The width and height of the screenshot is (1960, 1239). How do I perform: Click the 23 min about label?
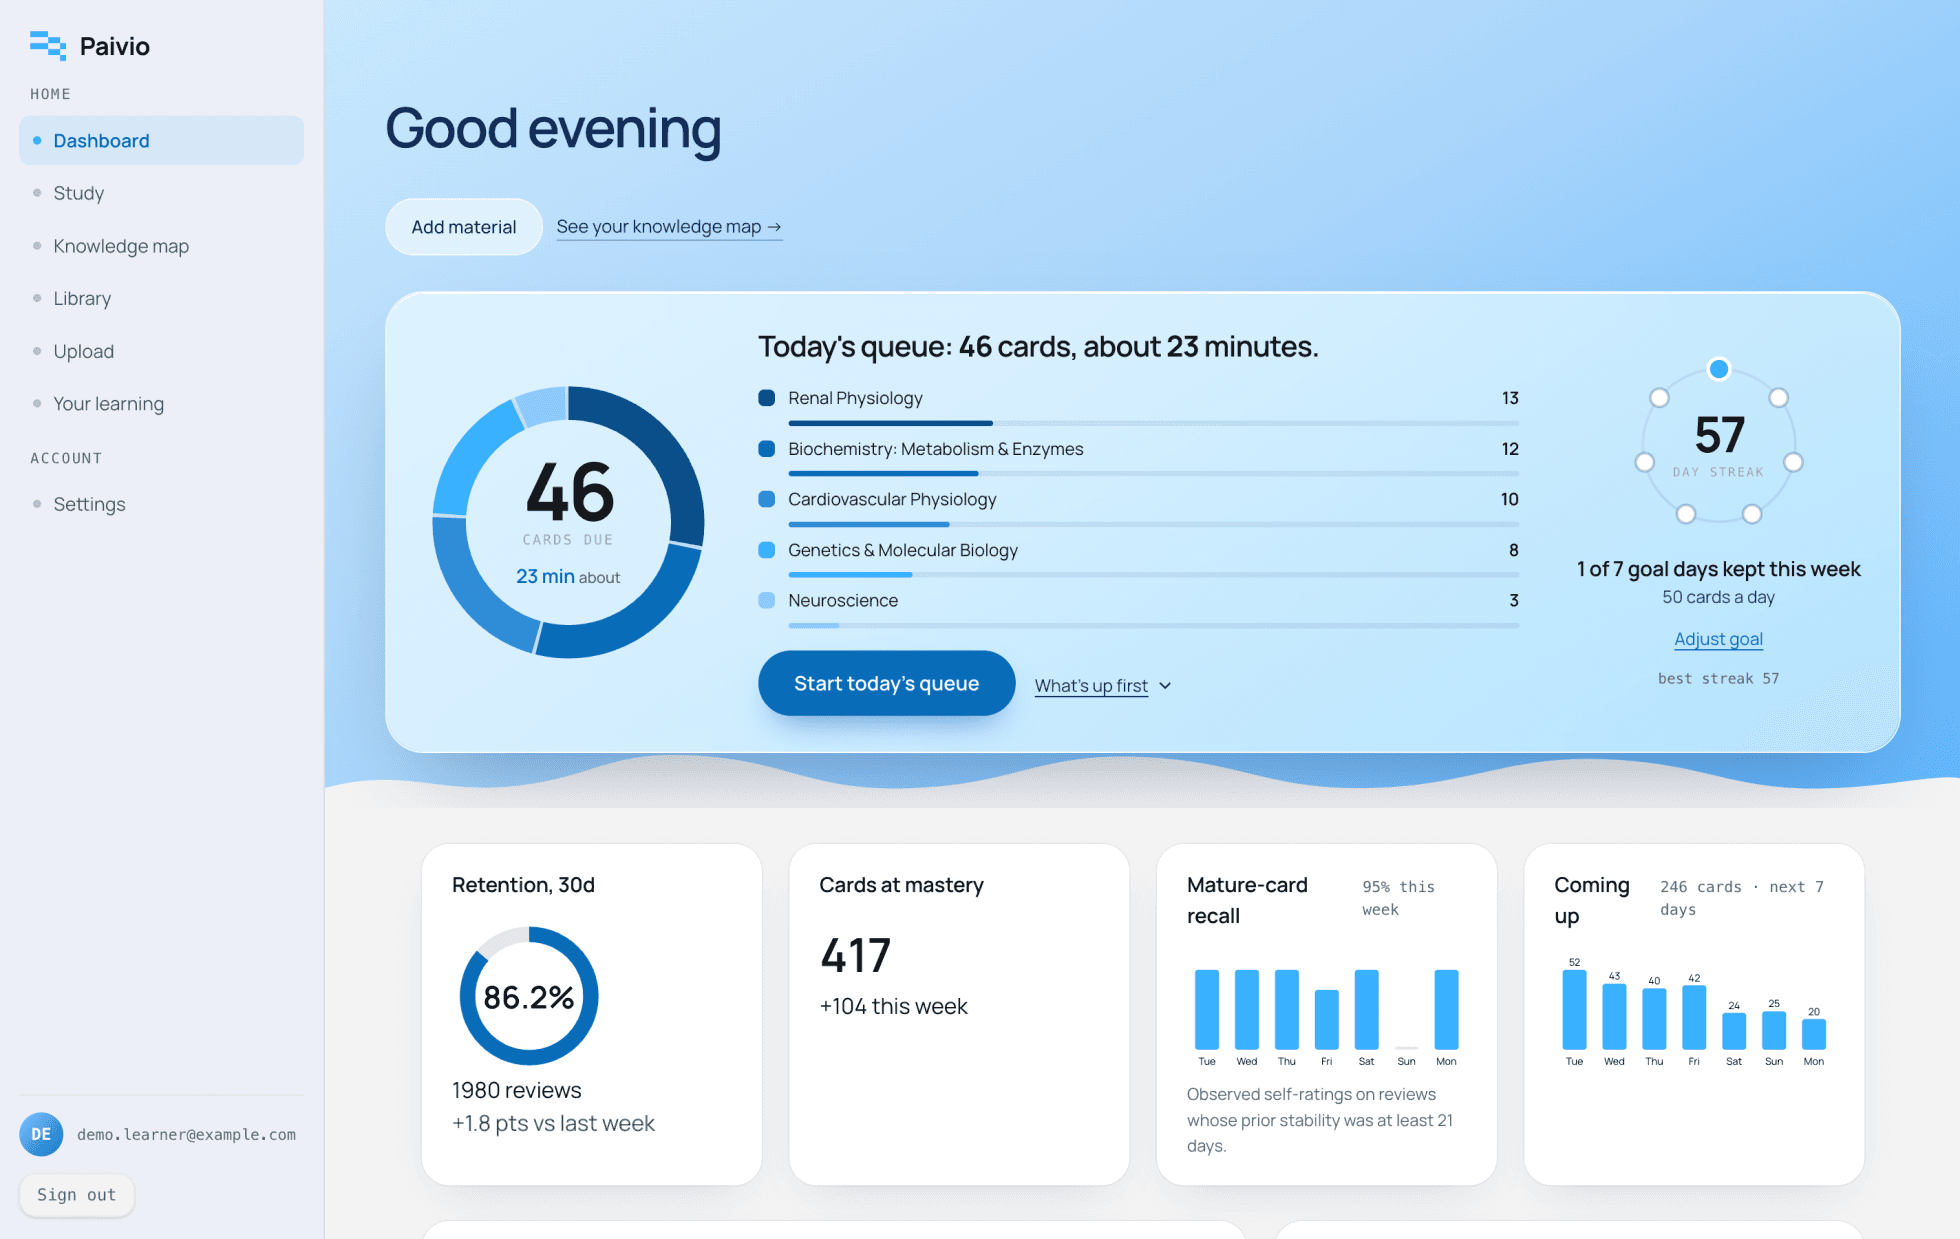(568, 577)
